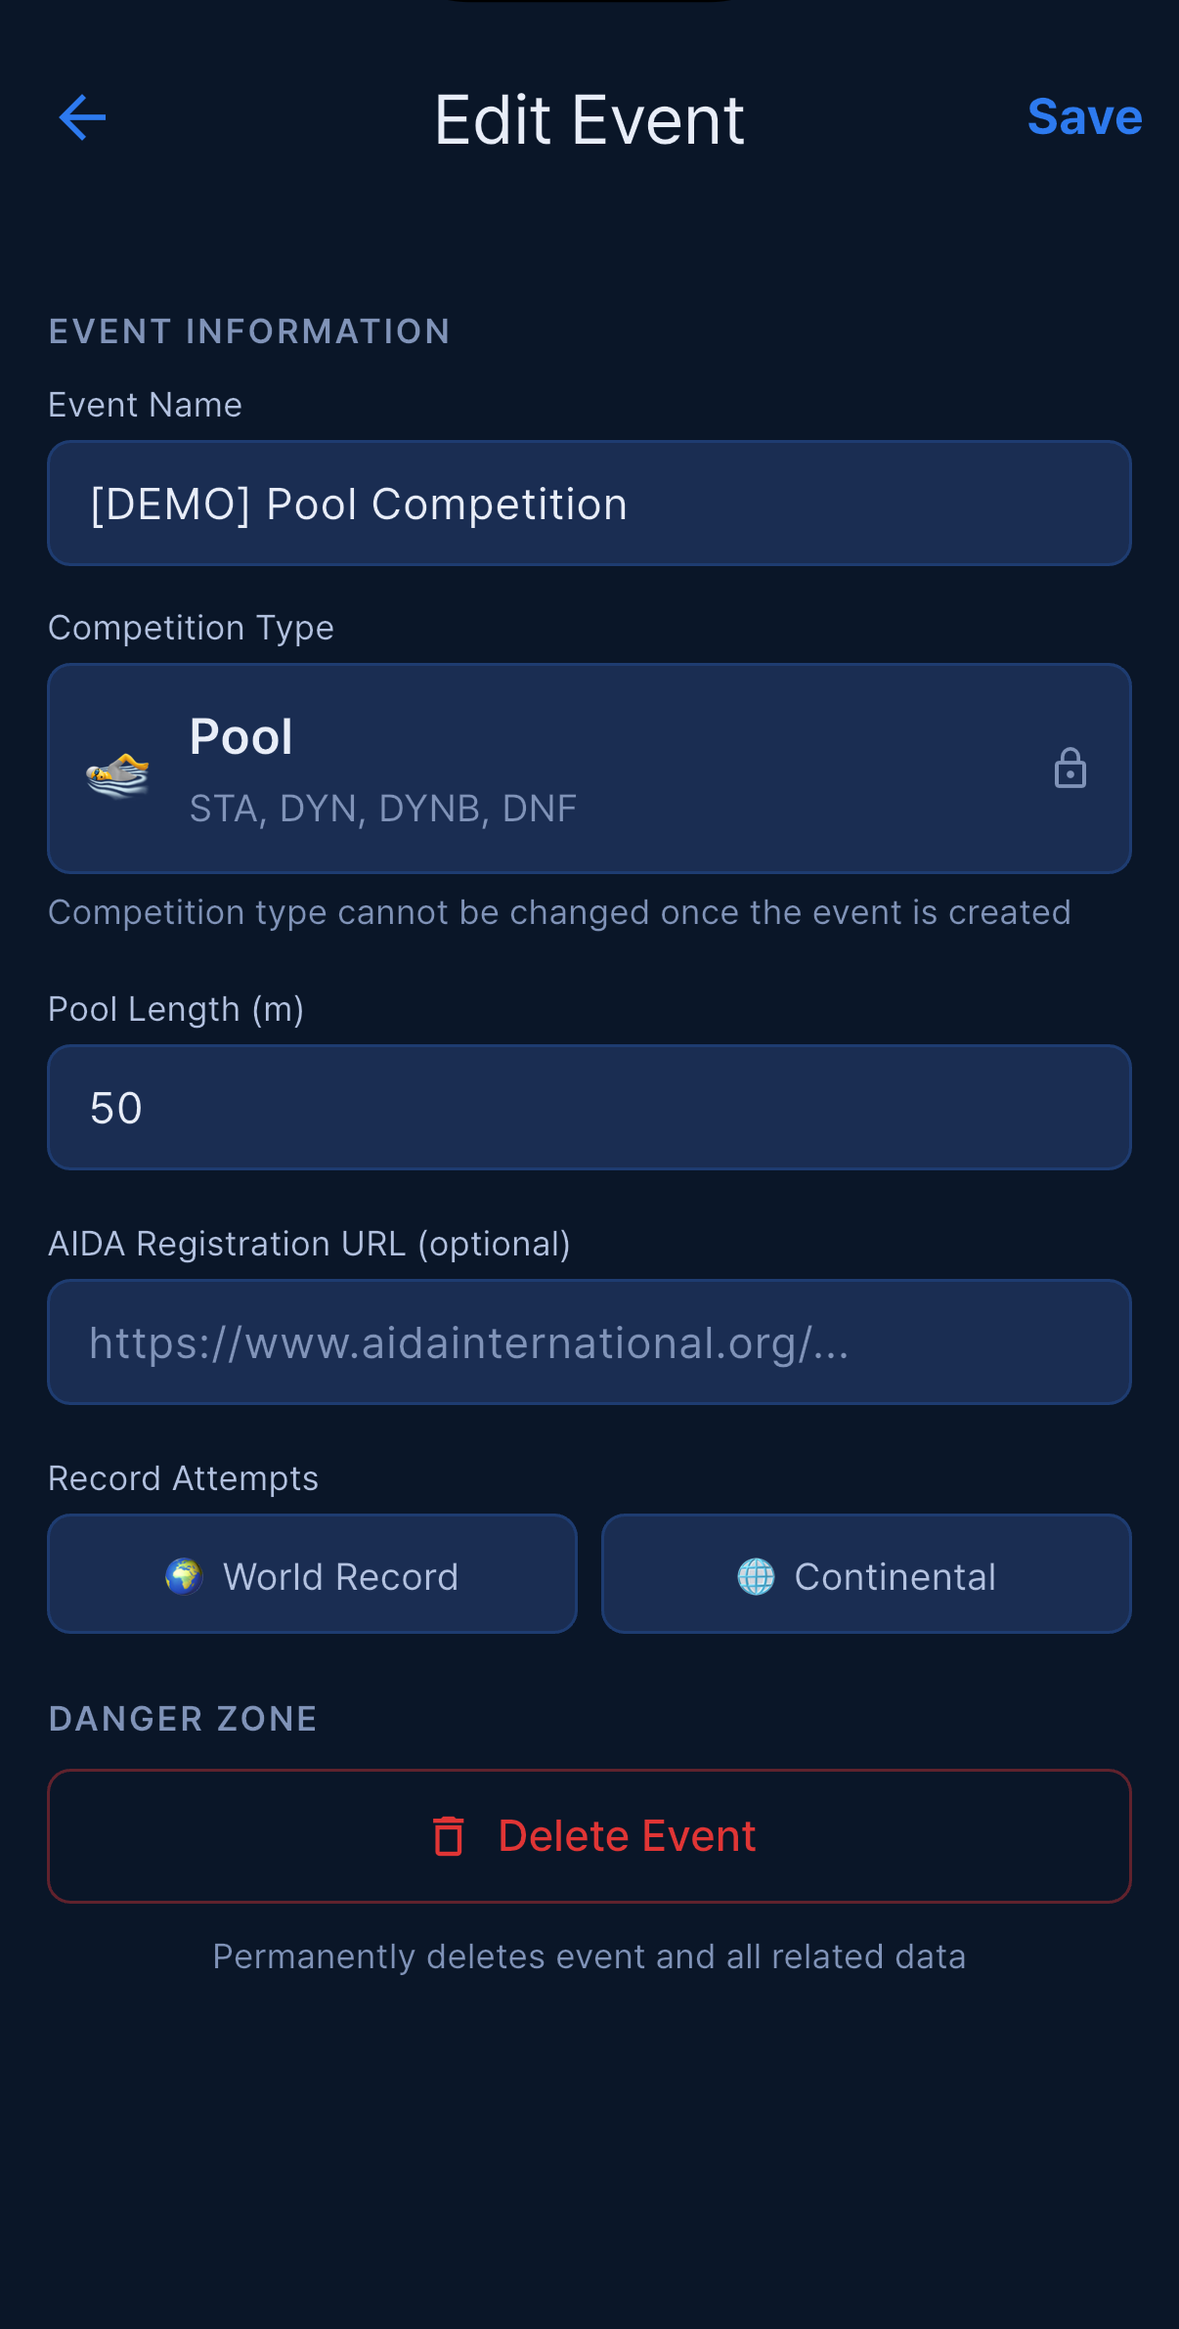Click the competition type locked notice text
1179x2329 pixels.
[559, 912]
